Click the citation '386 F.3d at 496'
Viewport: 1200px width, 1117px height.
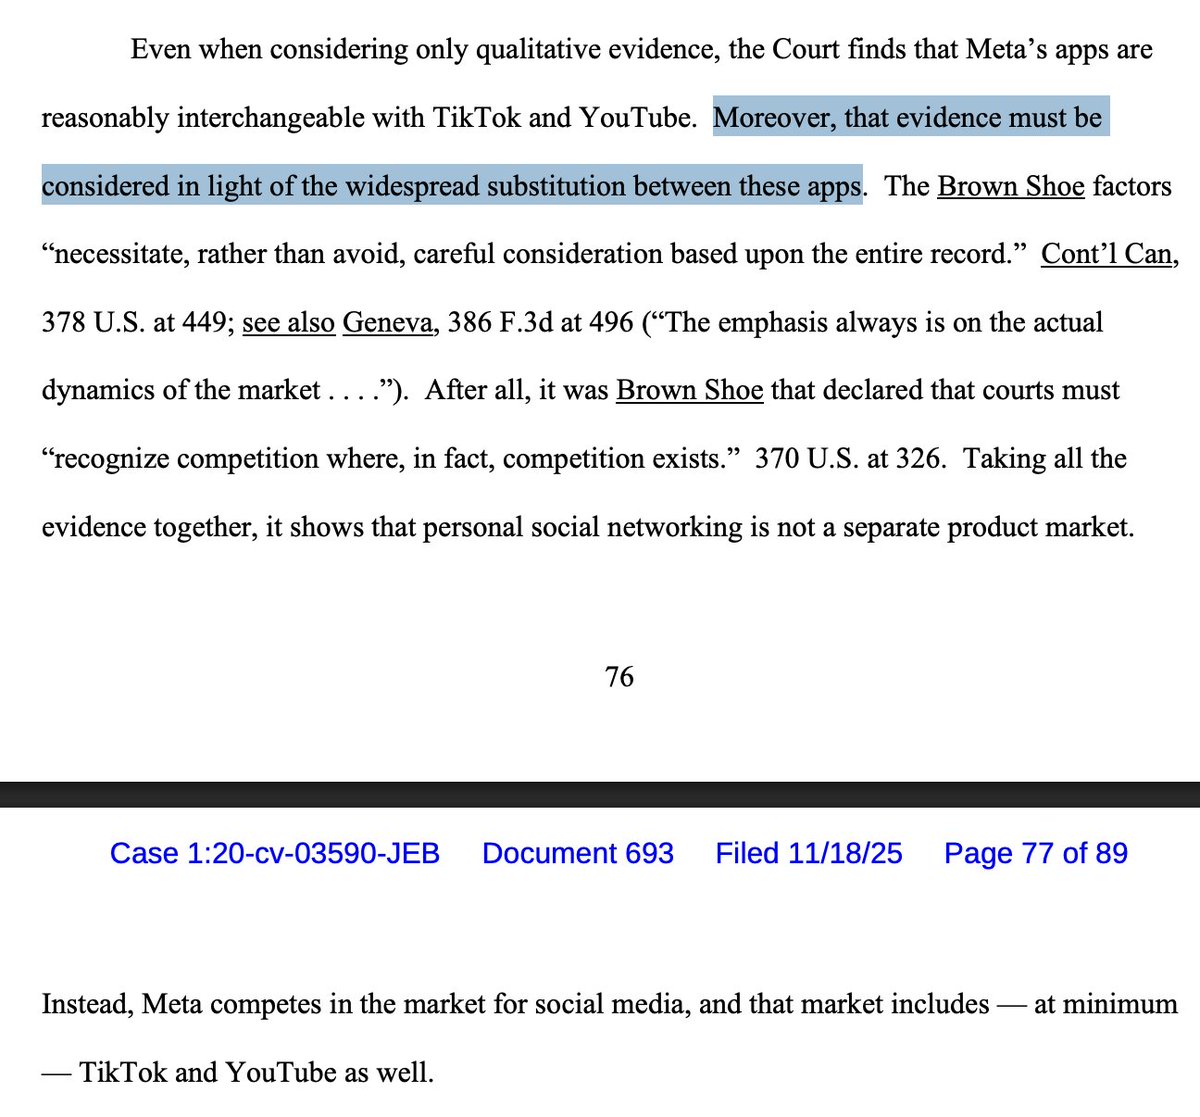pos(540,322)
